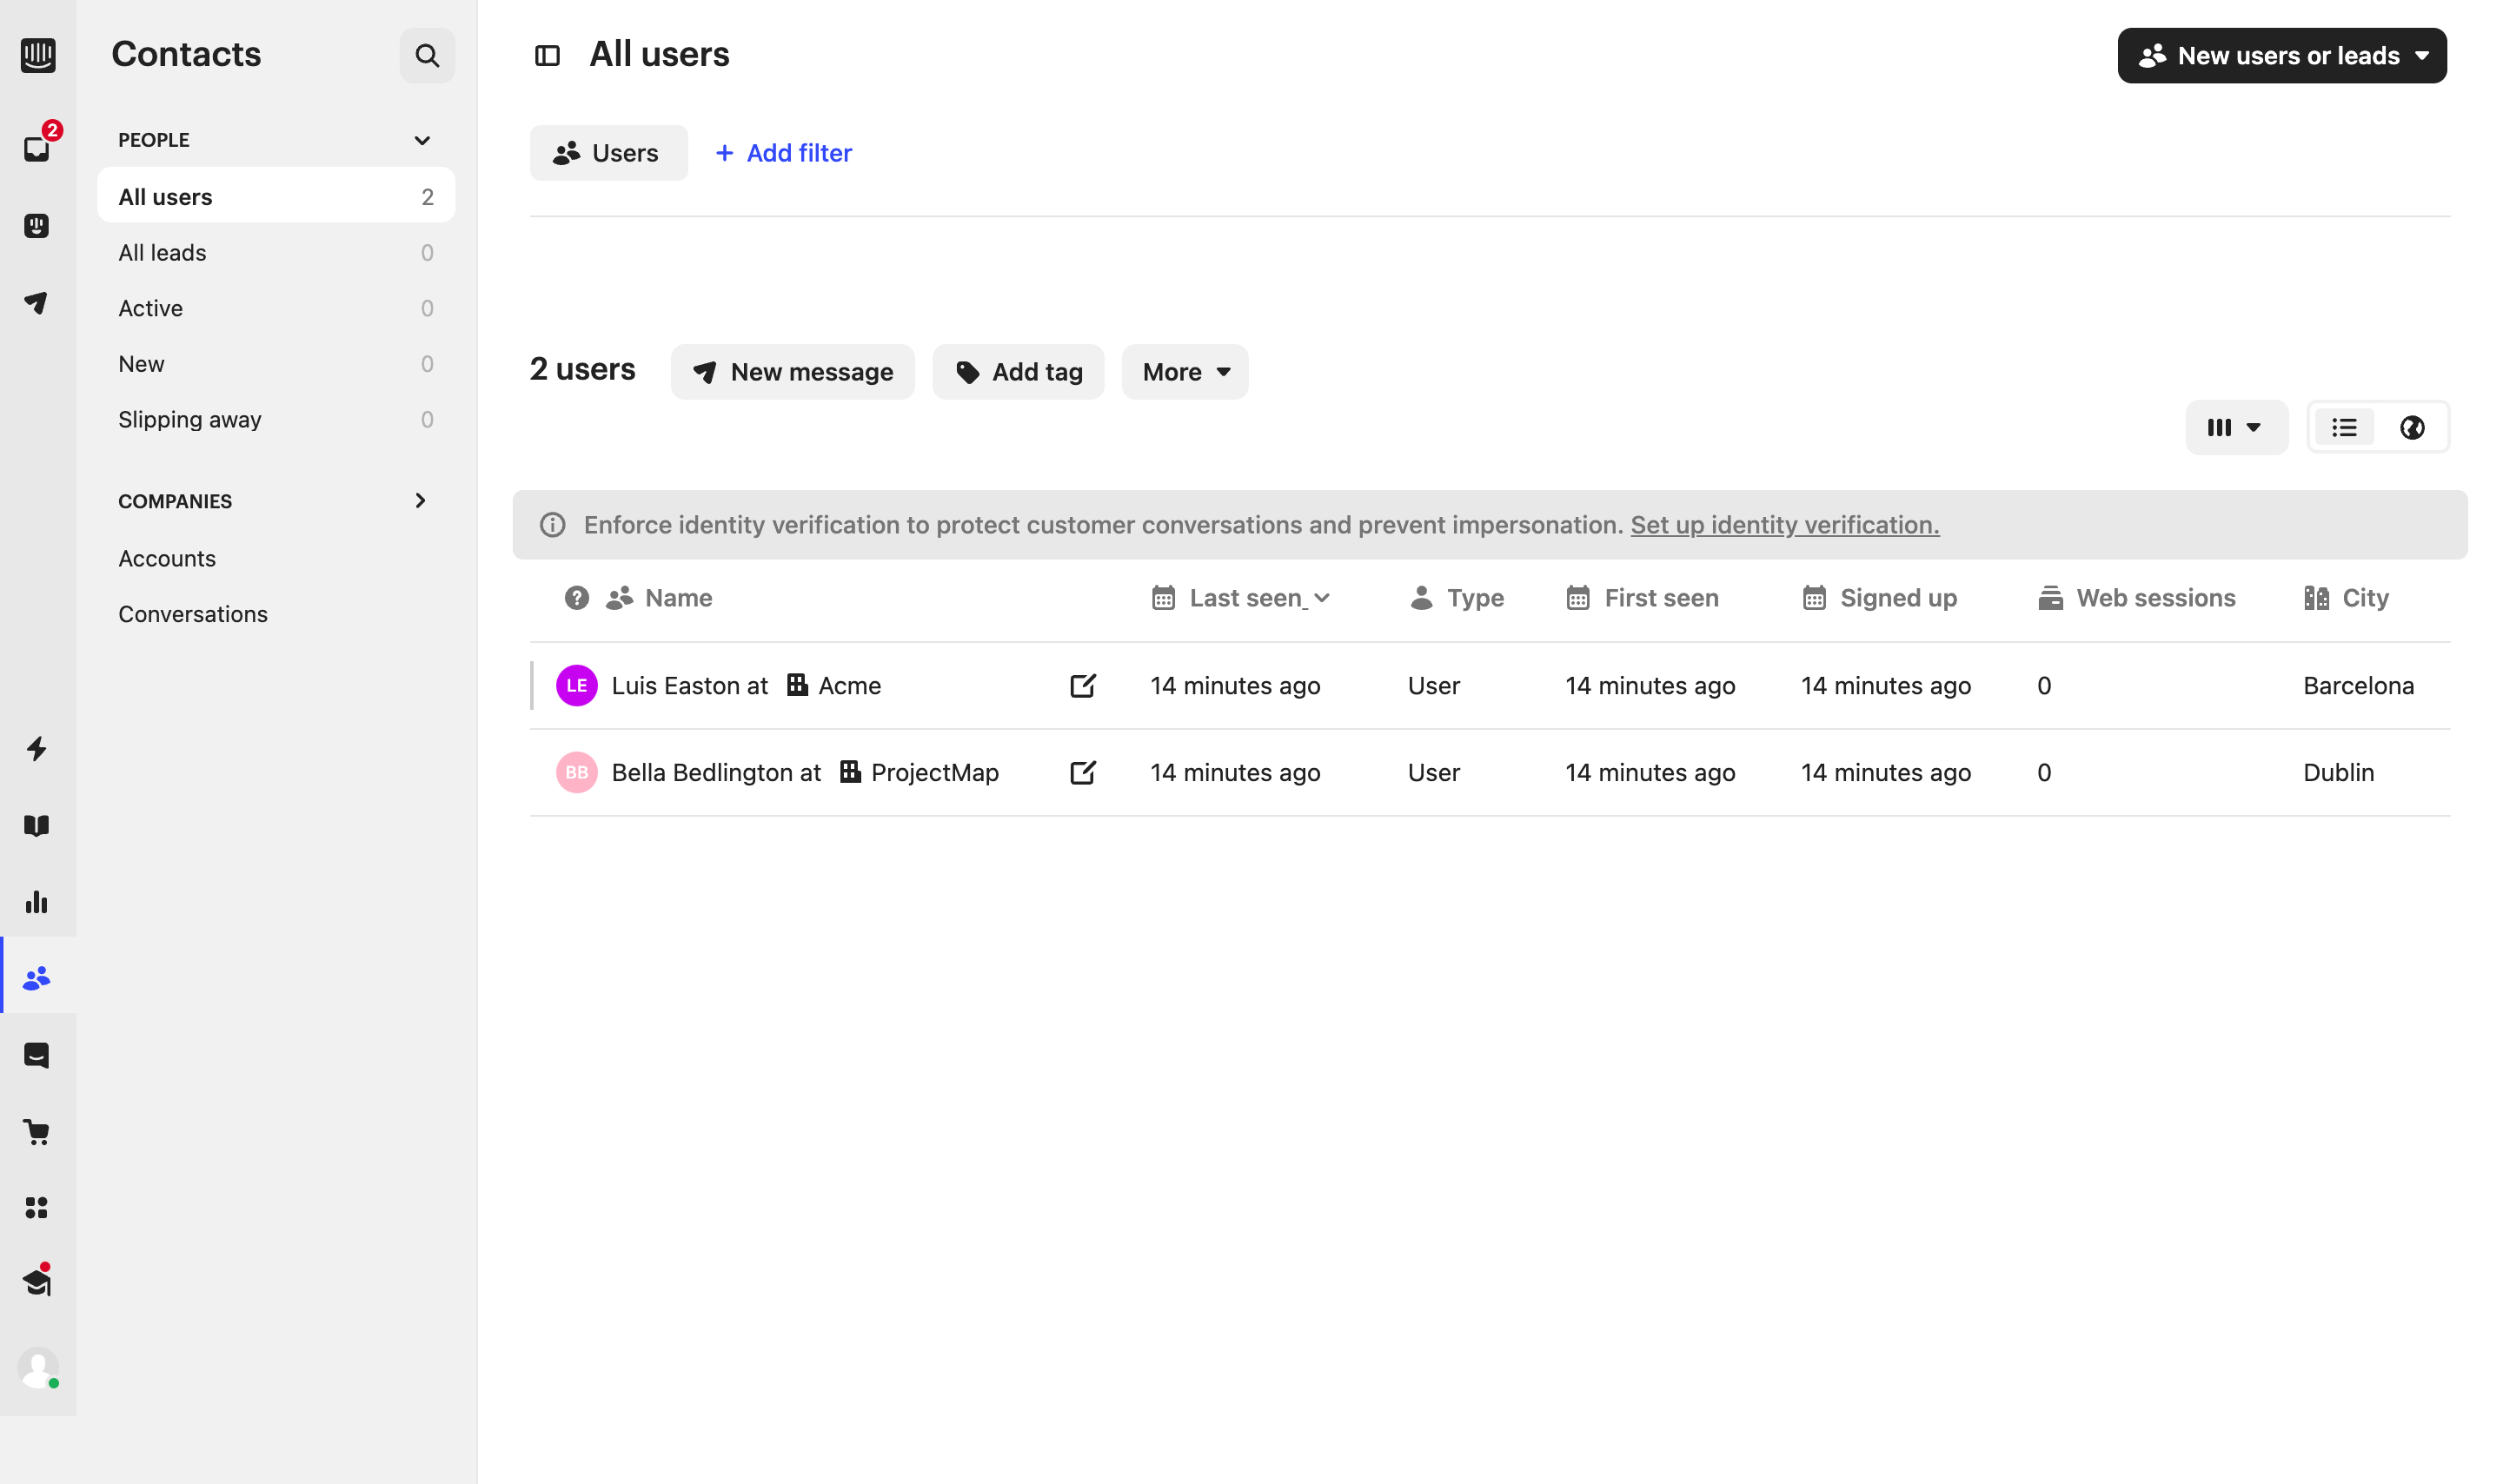Select Active segment
The image size is (2503, 1484).
coord(276,308)
